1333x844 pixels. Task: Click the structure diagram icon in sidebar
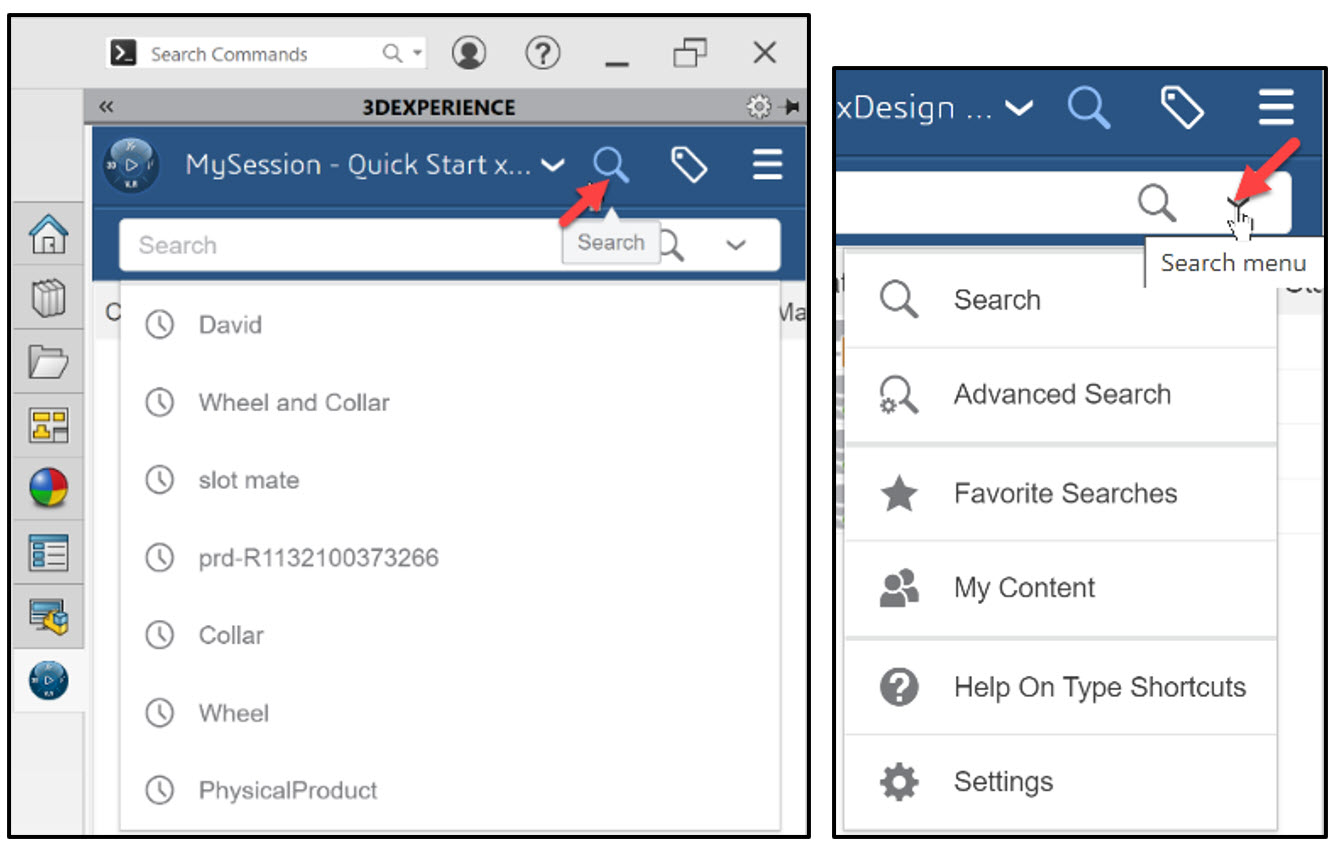point(48,426)
